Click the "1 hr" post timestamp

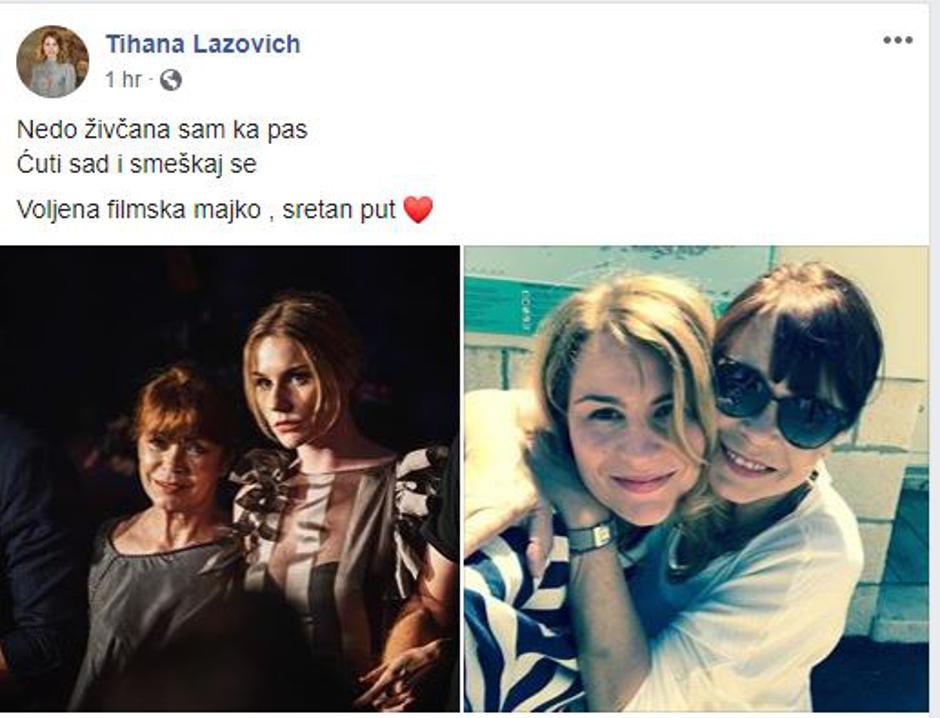pos(123,79)
